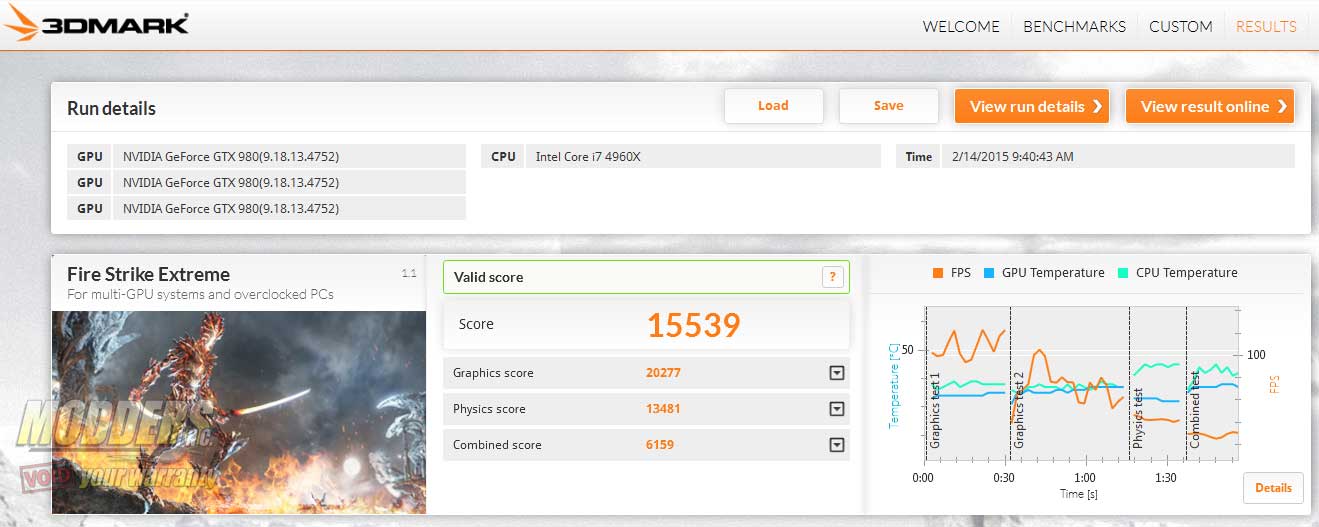The width and height of the screenshot is (1319, 527).
Task: Click the Save button
Action: [x=888, y=106]
